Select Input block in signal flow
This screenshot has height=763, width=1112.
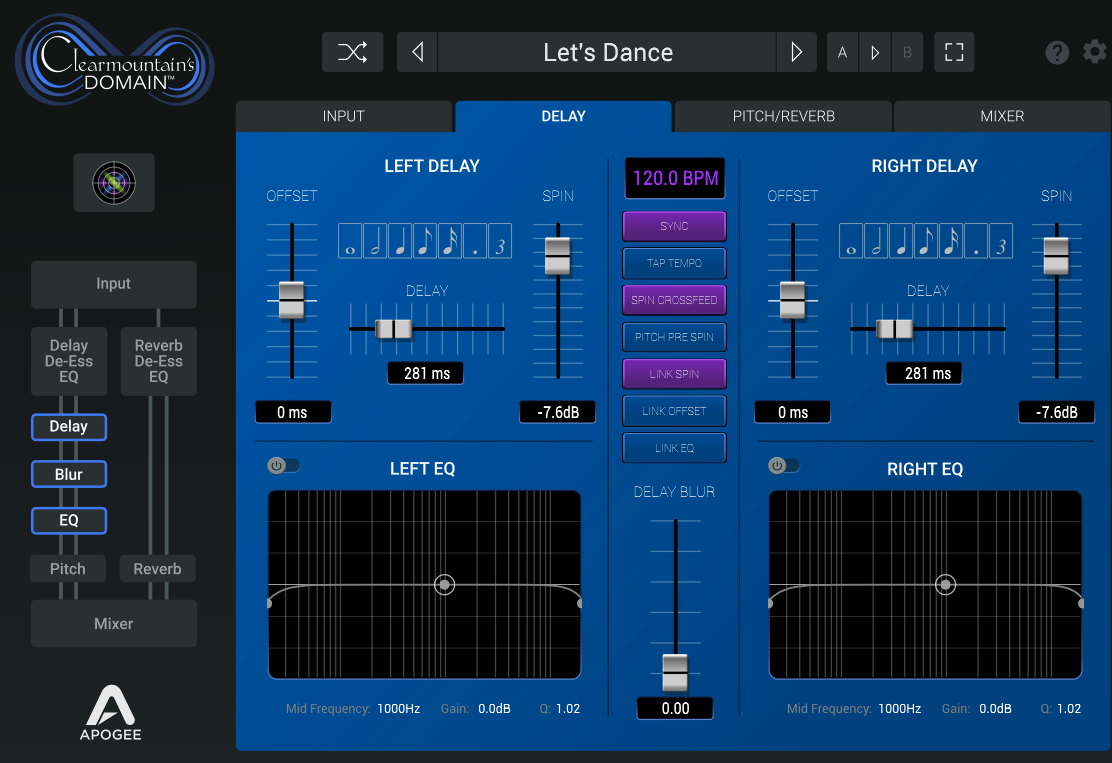click(113, 284)
